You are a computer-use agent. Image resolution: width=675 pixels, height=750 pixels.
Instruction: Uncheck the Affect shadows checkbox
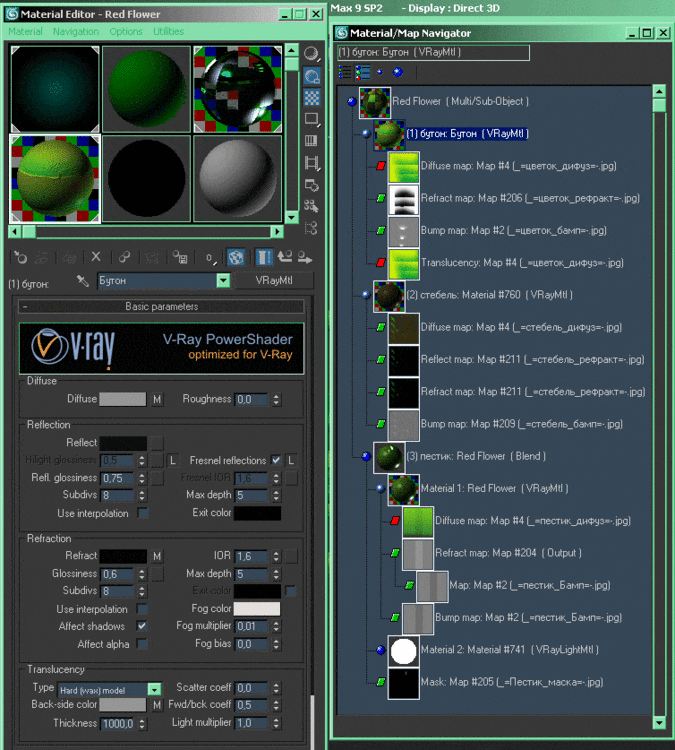[x=142, y=626]
